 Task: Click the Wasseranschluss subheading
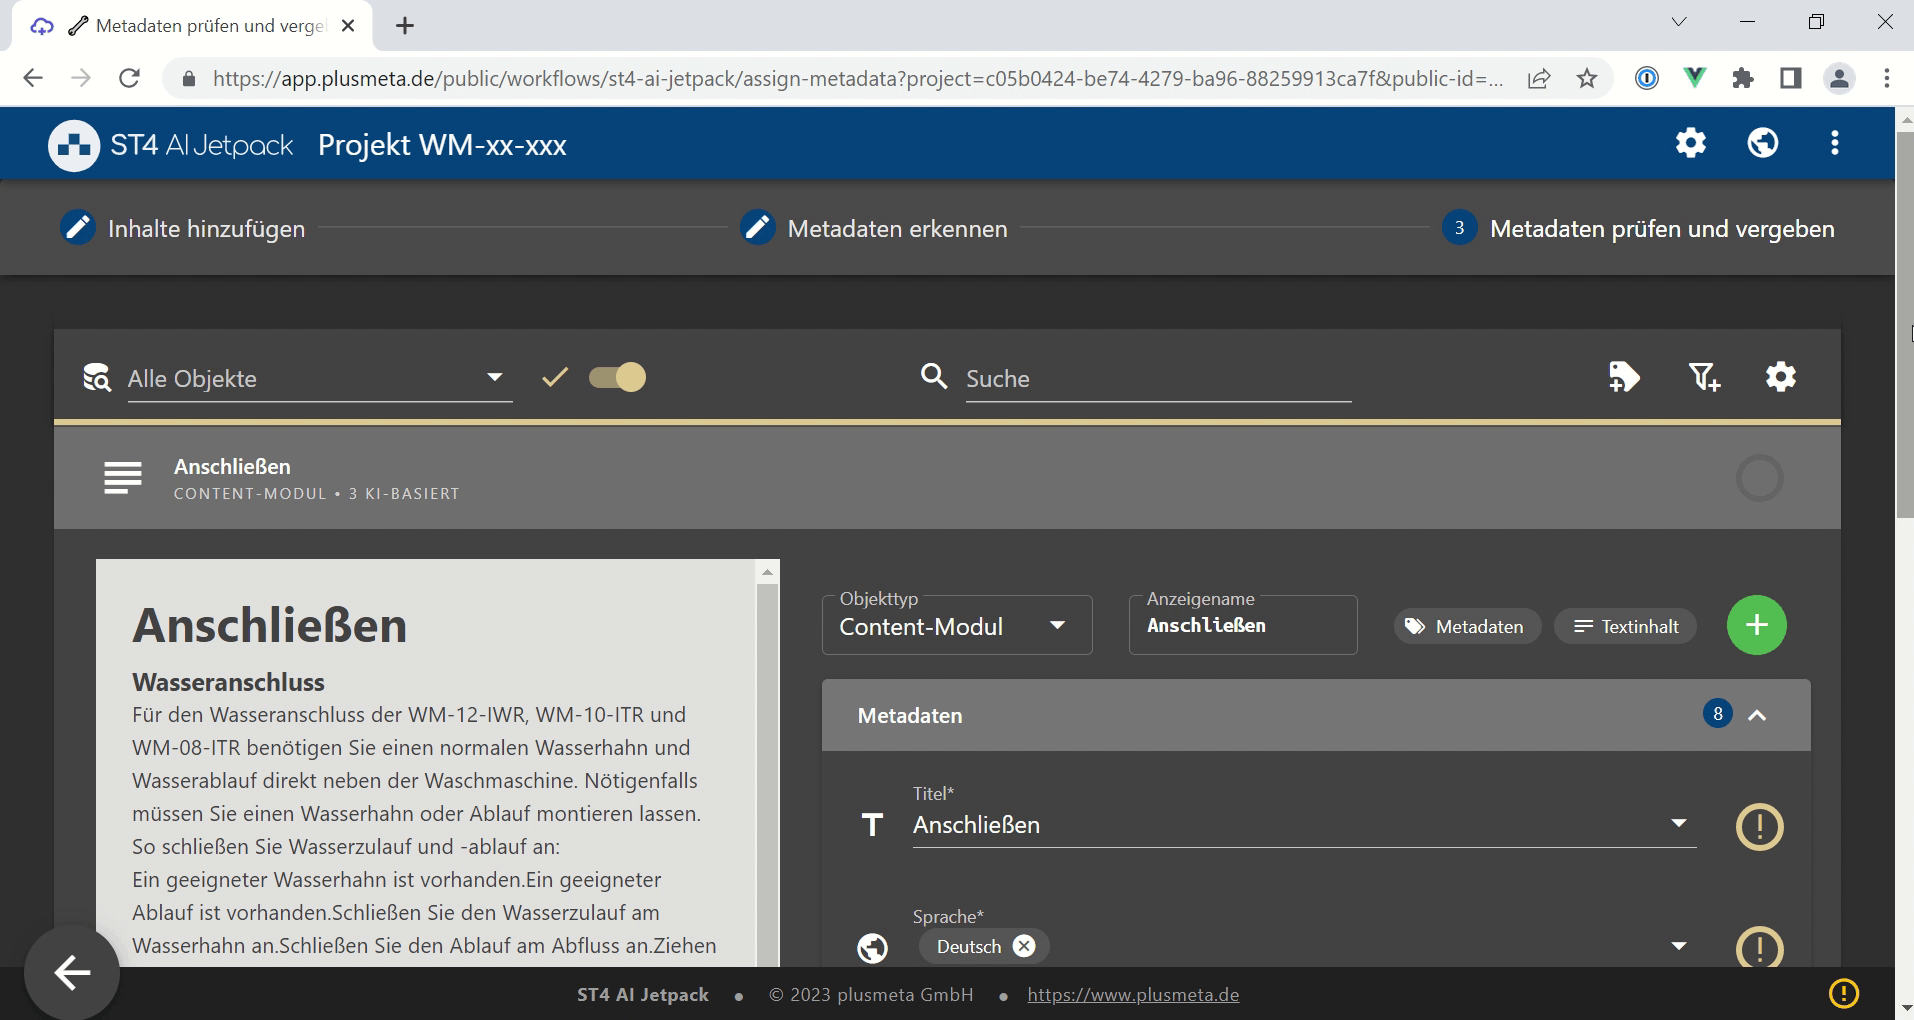tap(228, 682)
